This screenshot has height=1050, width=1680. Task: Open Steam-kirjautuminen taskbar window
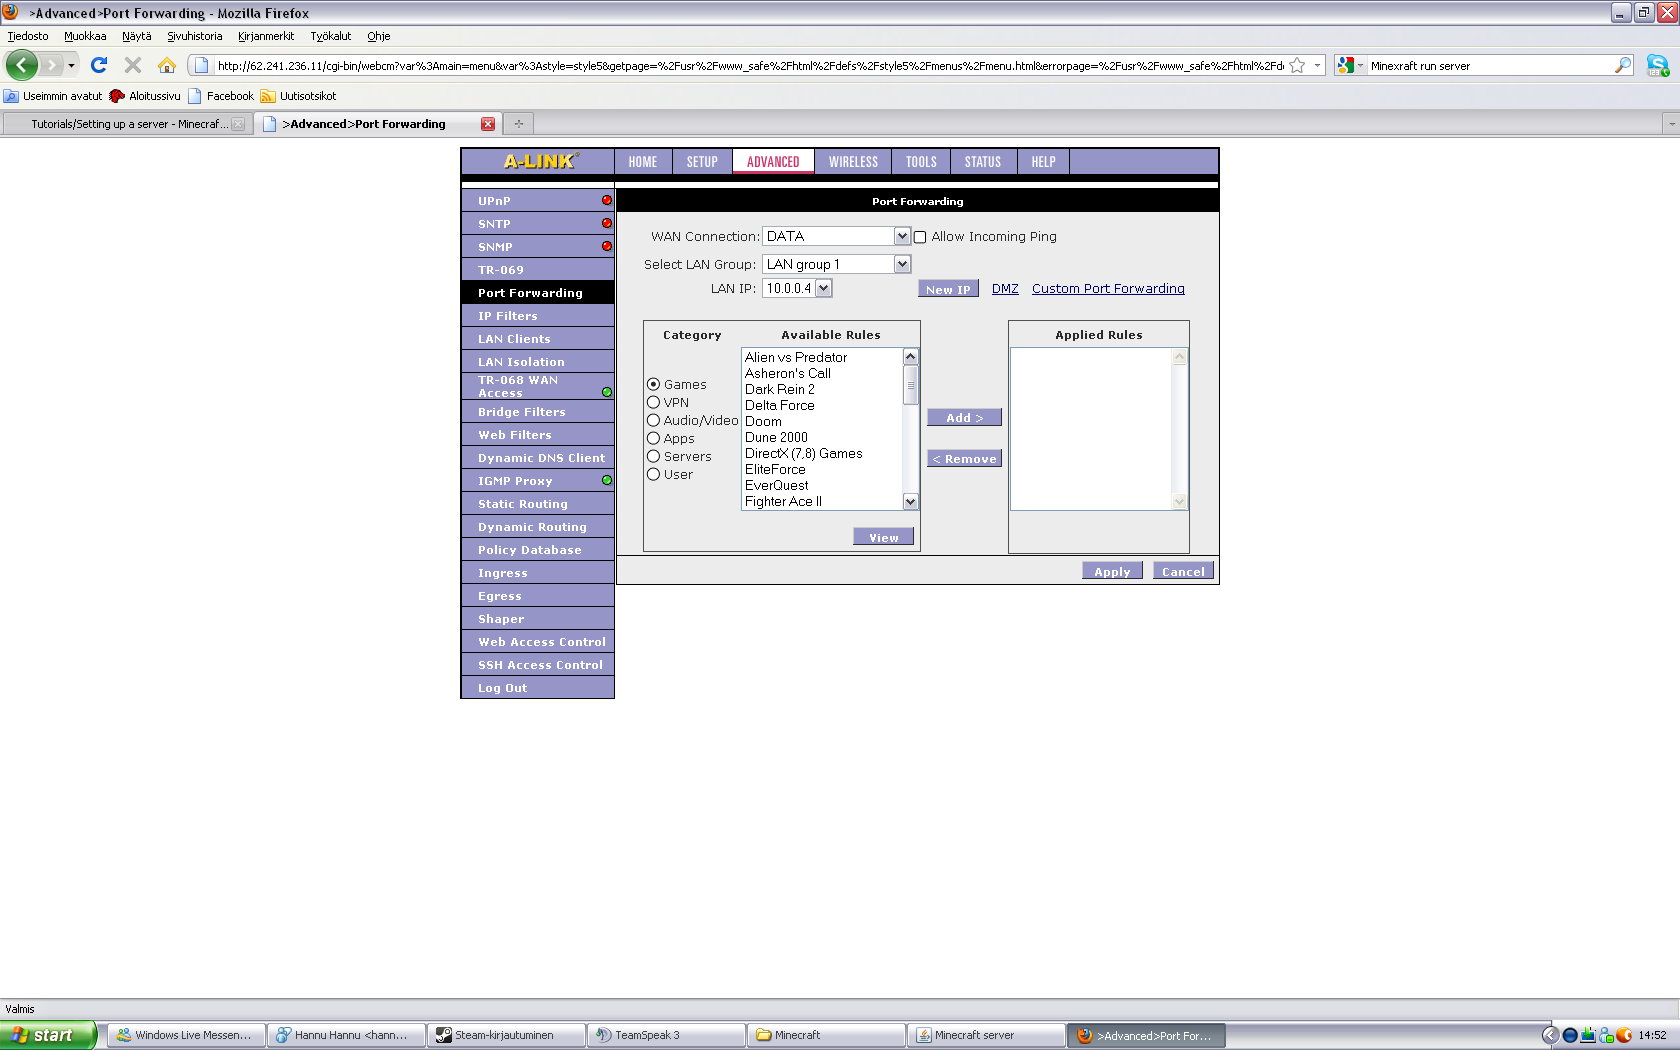[506, 1035]
